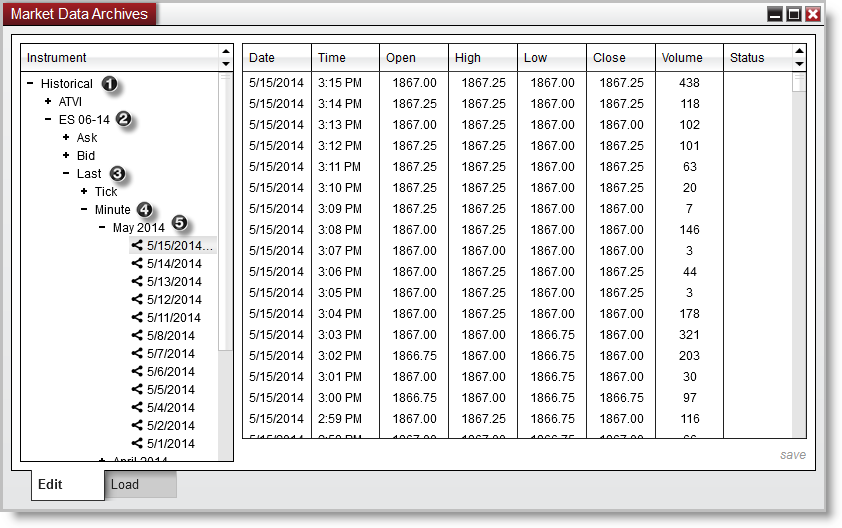
Task: Click share icon beside 5/4/2014
Action: (137, 407)
